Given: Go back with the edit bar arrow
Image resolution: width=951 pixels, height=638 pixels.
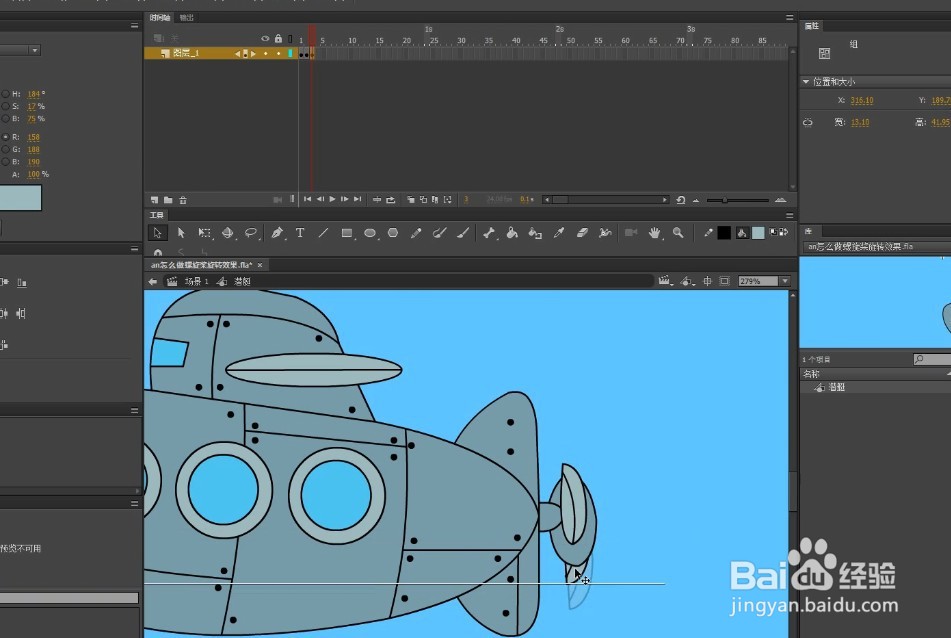Looking at the screenshot, I should 153,281.
